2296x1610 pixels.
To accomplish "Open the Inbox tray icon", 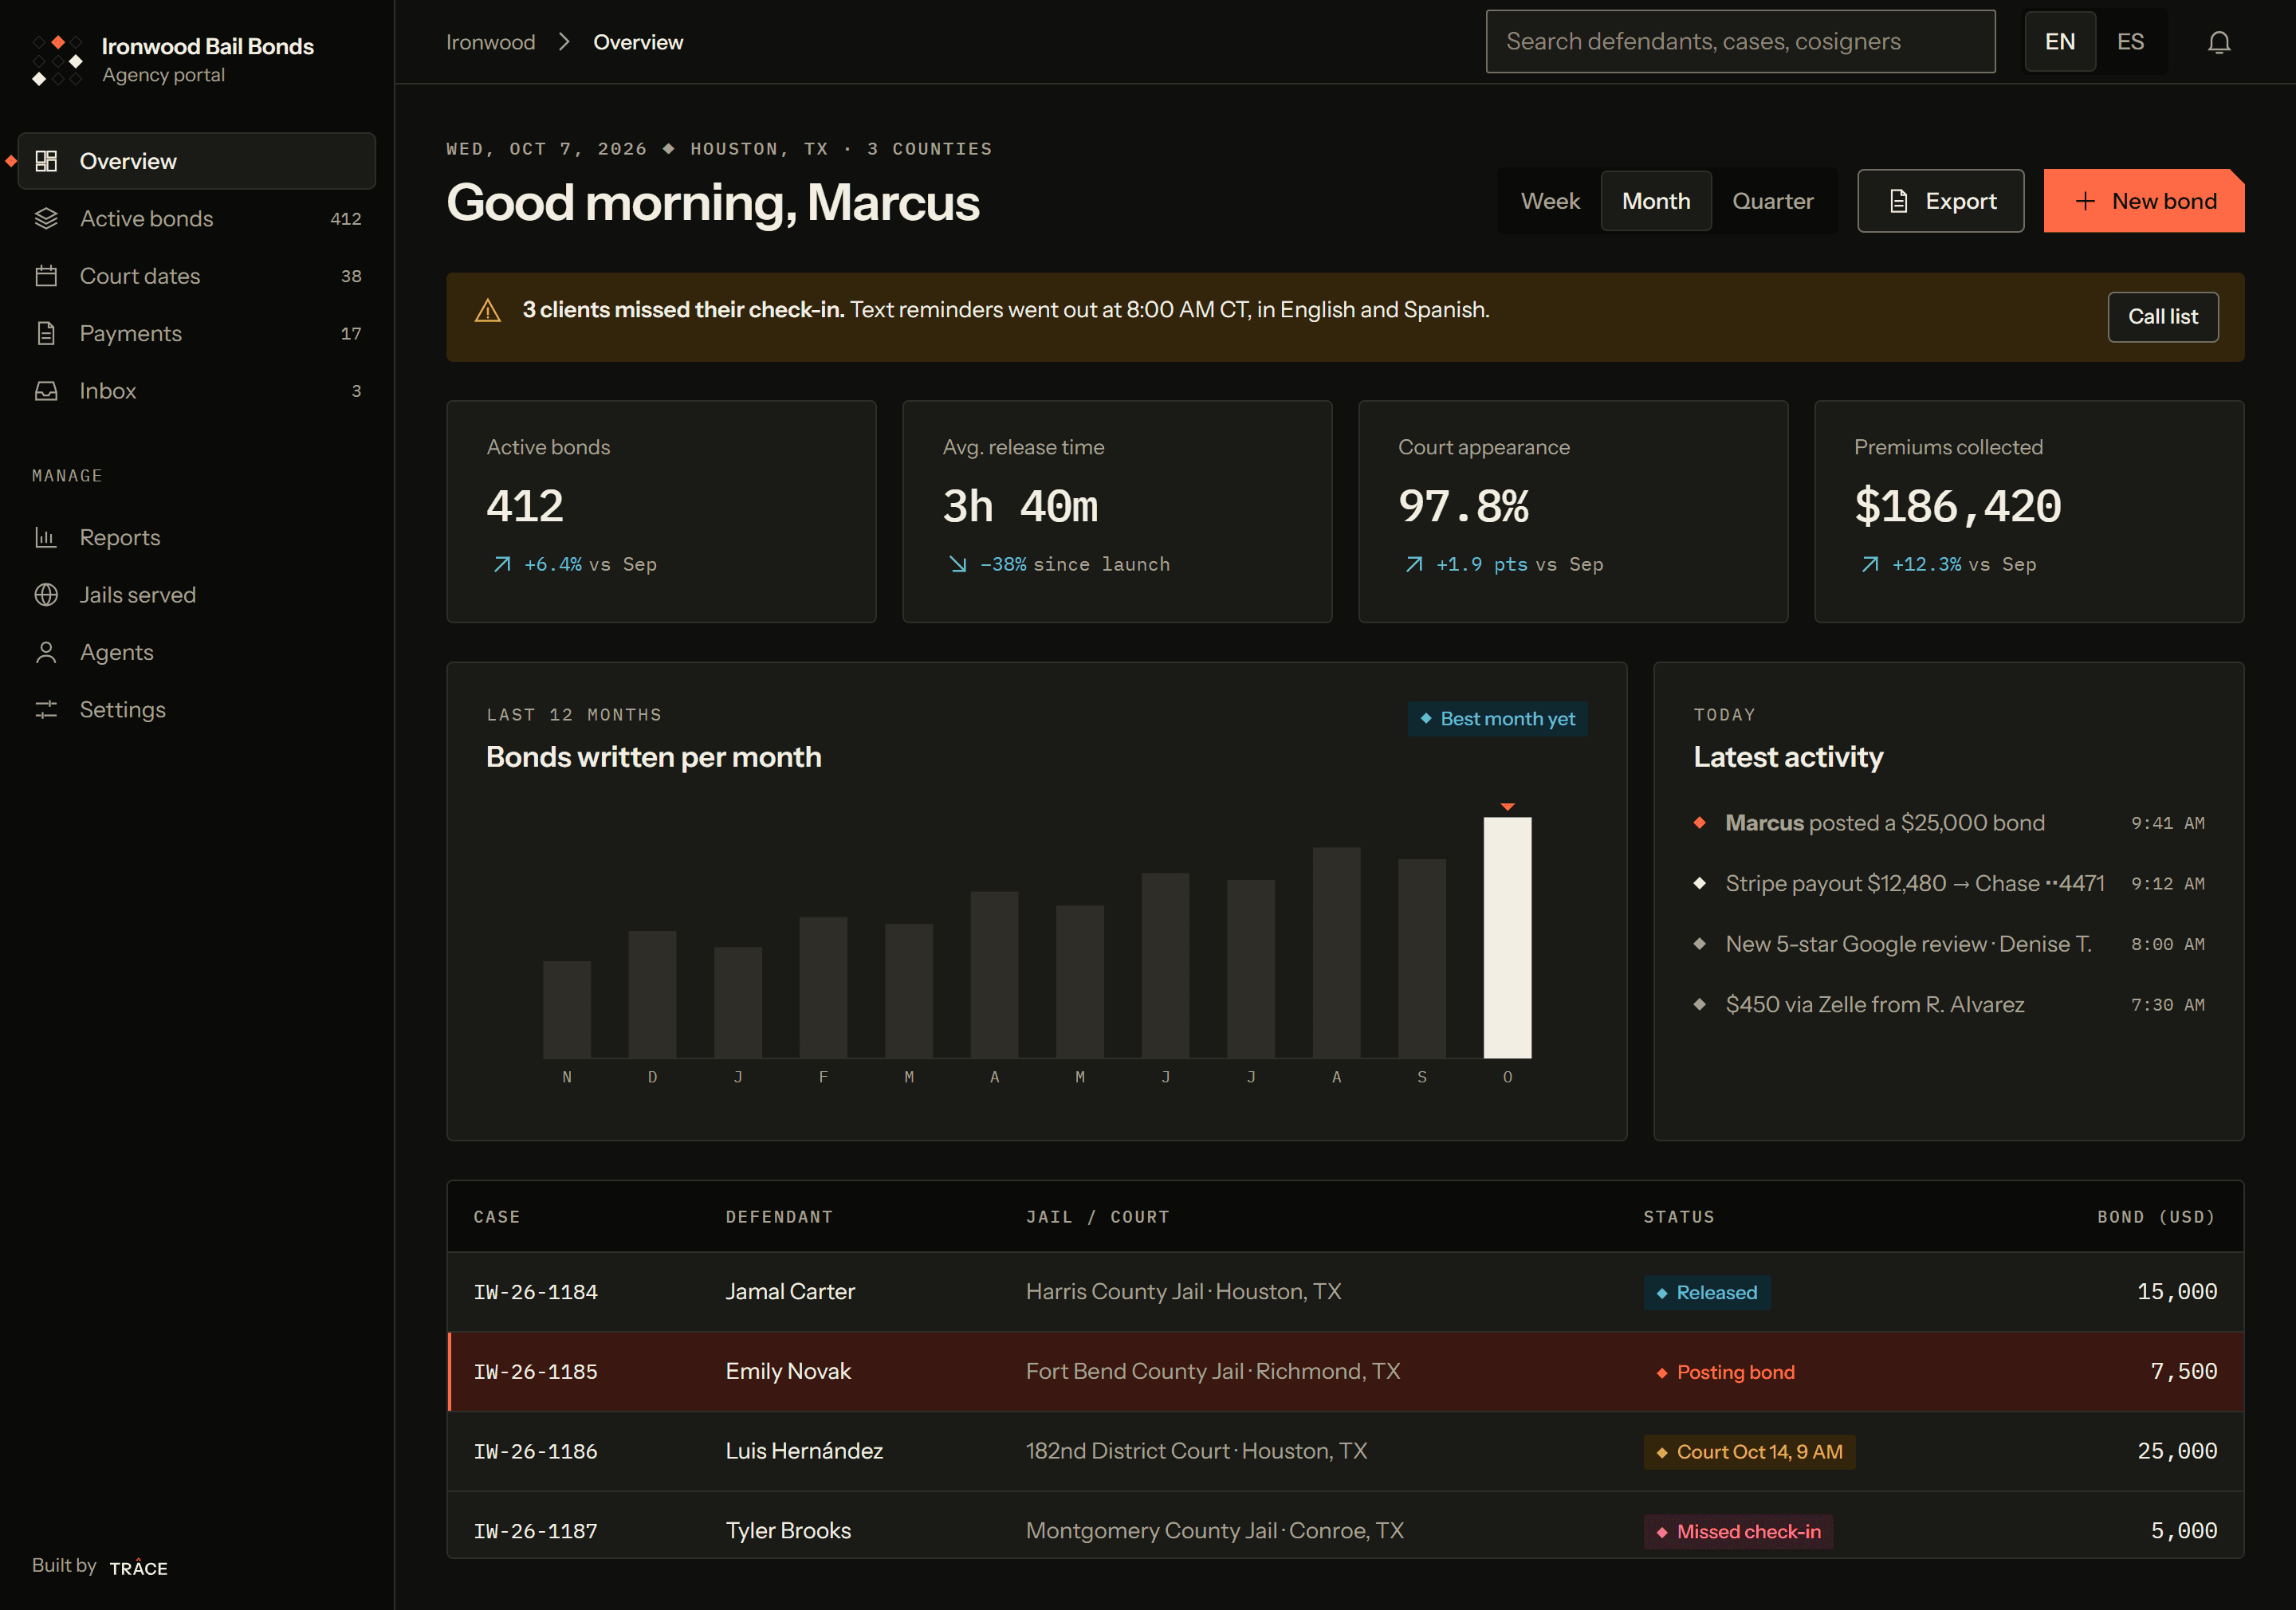I will coord(46,391).
